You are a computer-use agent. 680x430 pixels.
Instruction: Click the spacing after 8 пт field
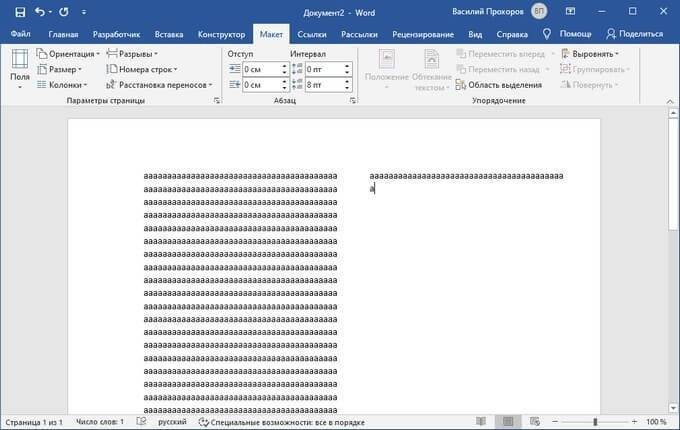(324, 85)
